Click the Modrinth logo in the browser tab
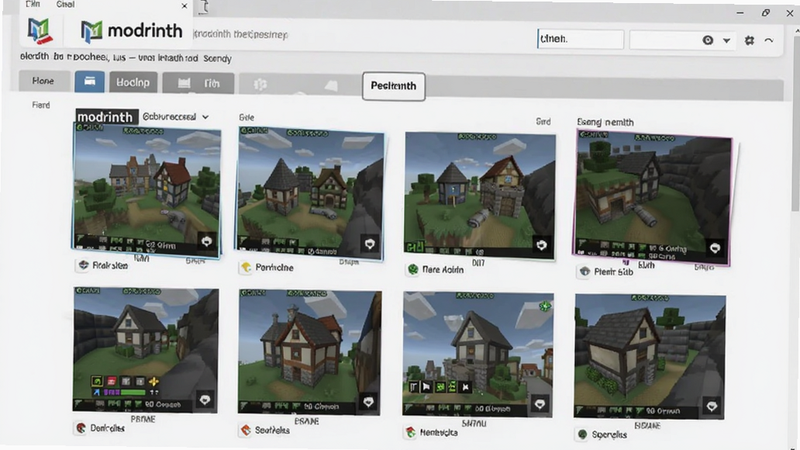The image size is (800, 450). click(39, 30)
